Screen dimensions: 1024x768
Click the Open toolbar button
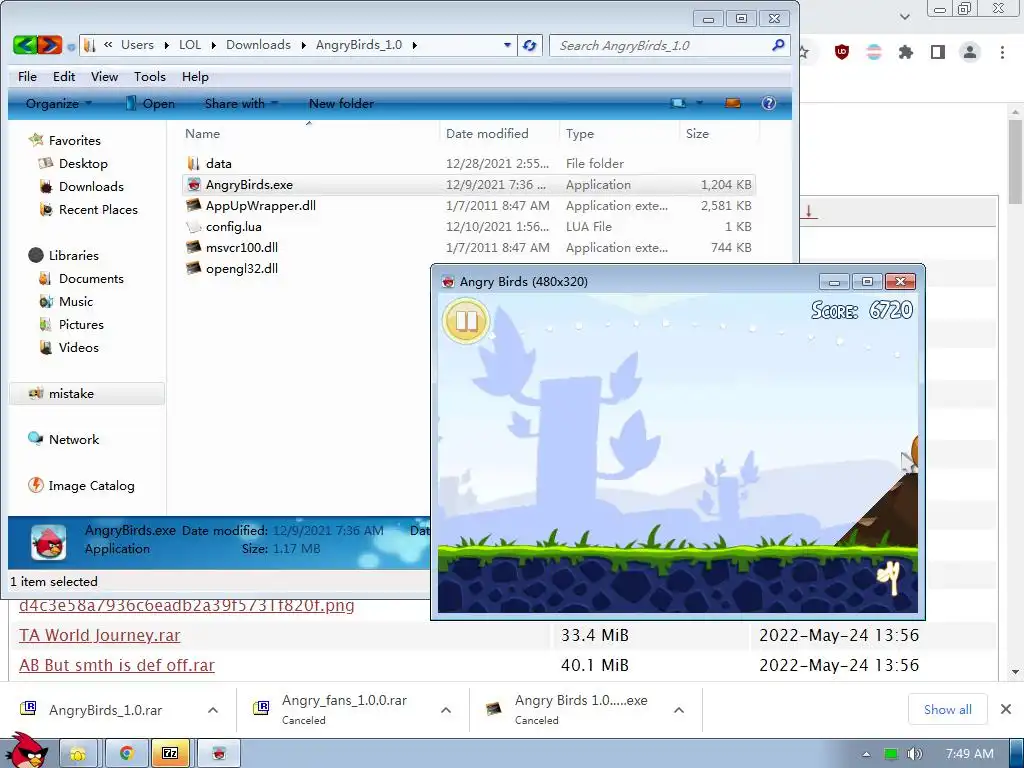pyautogui.click(x=150, y=103)
